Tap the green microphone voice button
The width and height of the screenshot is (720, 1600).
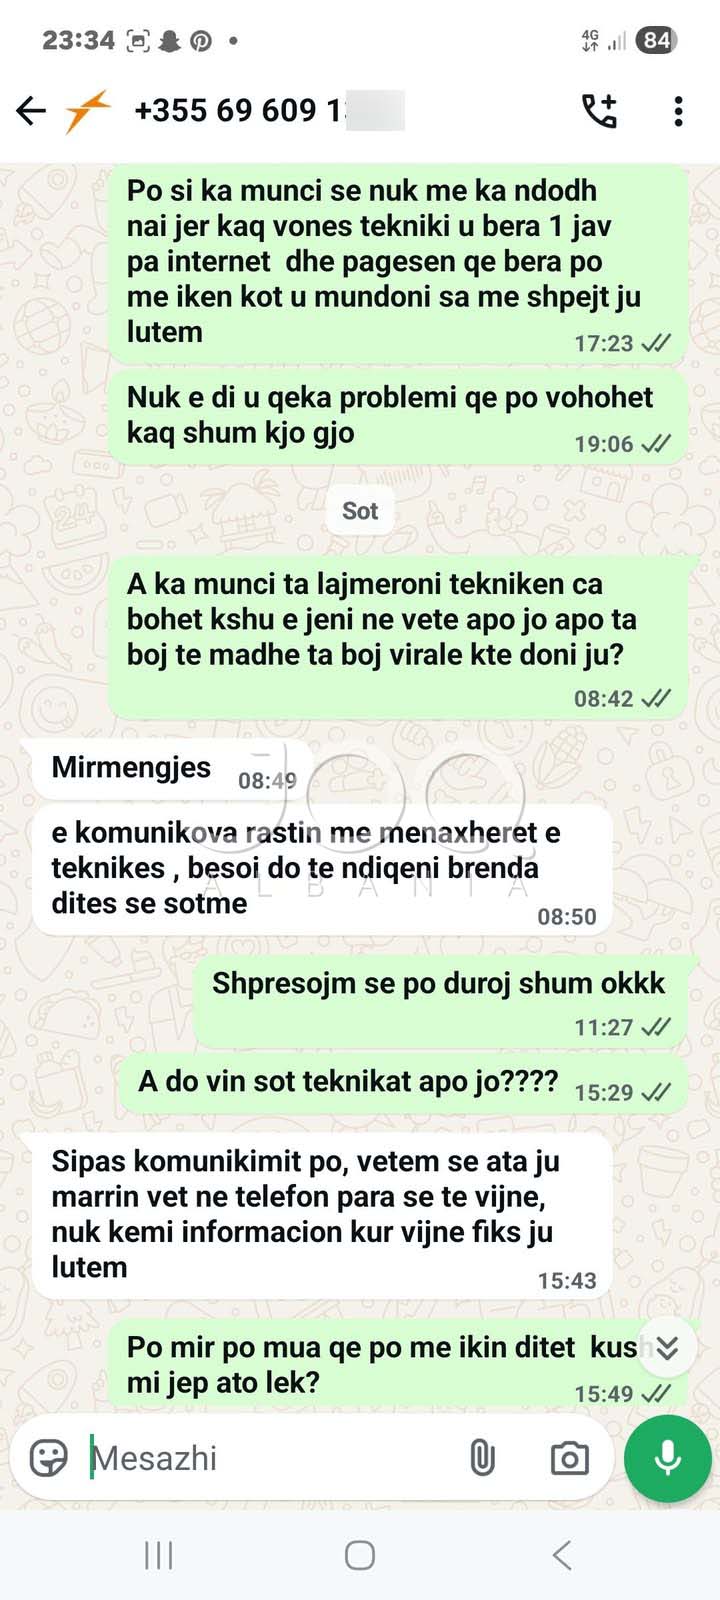click(667, 1458)
